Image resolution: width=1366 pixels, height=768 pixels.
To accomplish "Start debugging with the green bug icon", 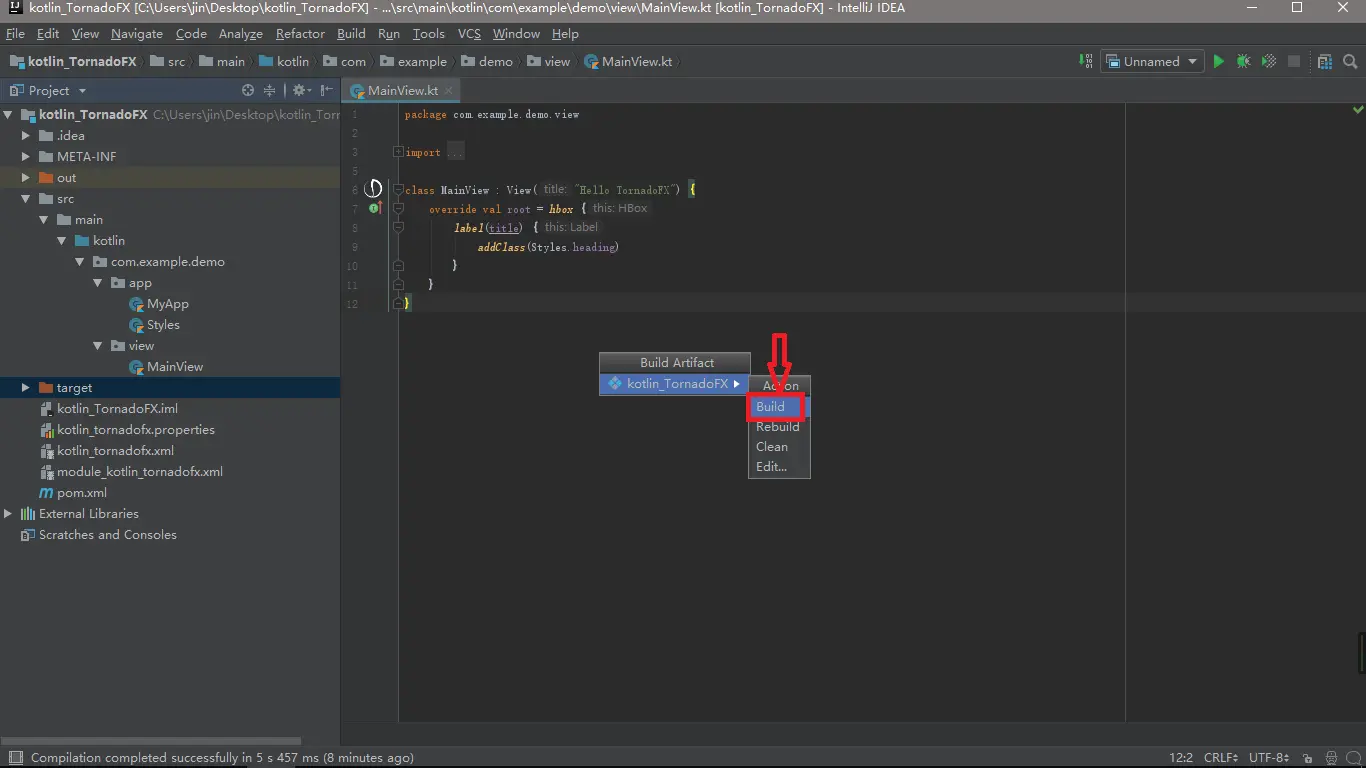I will pyautogui.click(x=1243, y=61).
